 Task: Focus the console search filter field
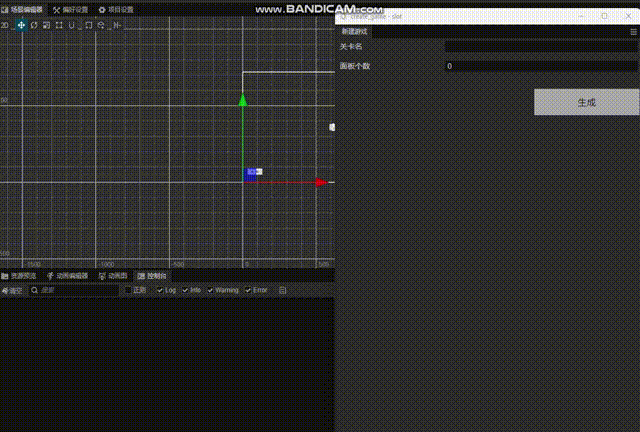pos(74,290)
